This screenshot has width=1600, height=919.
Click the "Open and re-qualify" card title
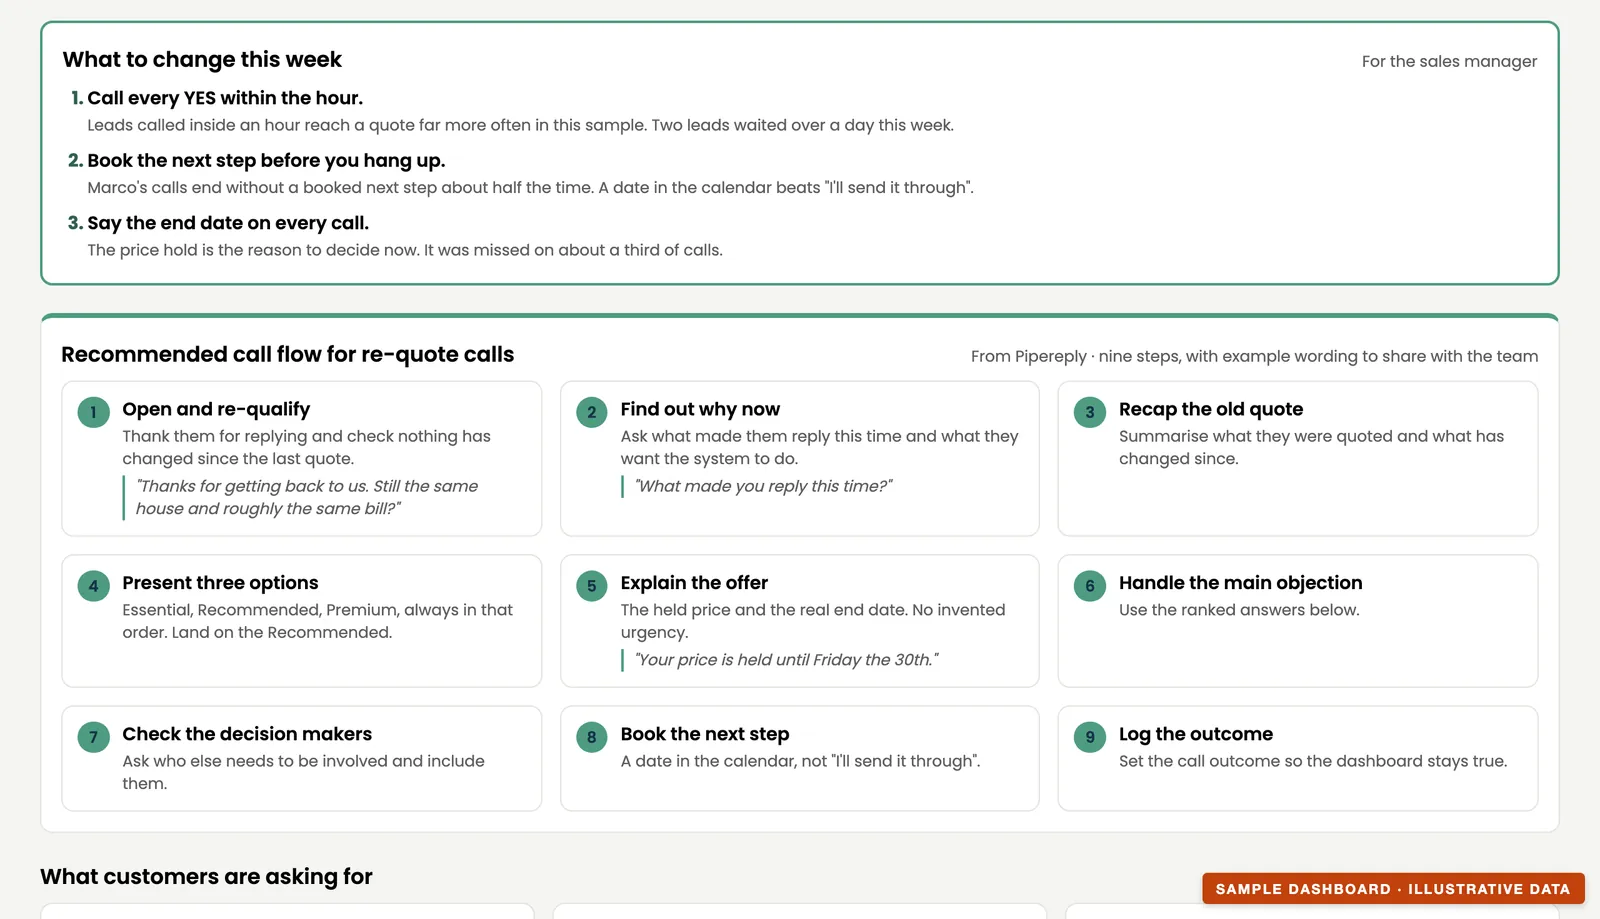click(x=216, y=409)
